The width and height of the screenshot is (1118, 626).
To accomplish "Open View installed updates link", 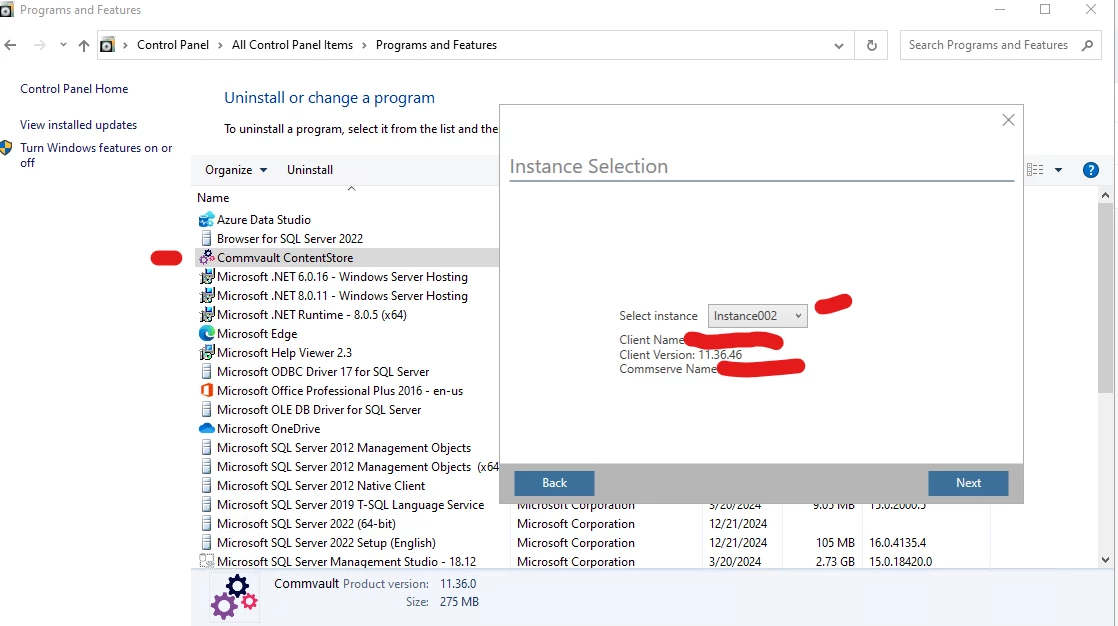I will [78, 125].
